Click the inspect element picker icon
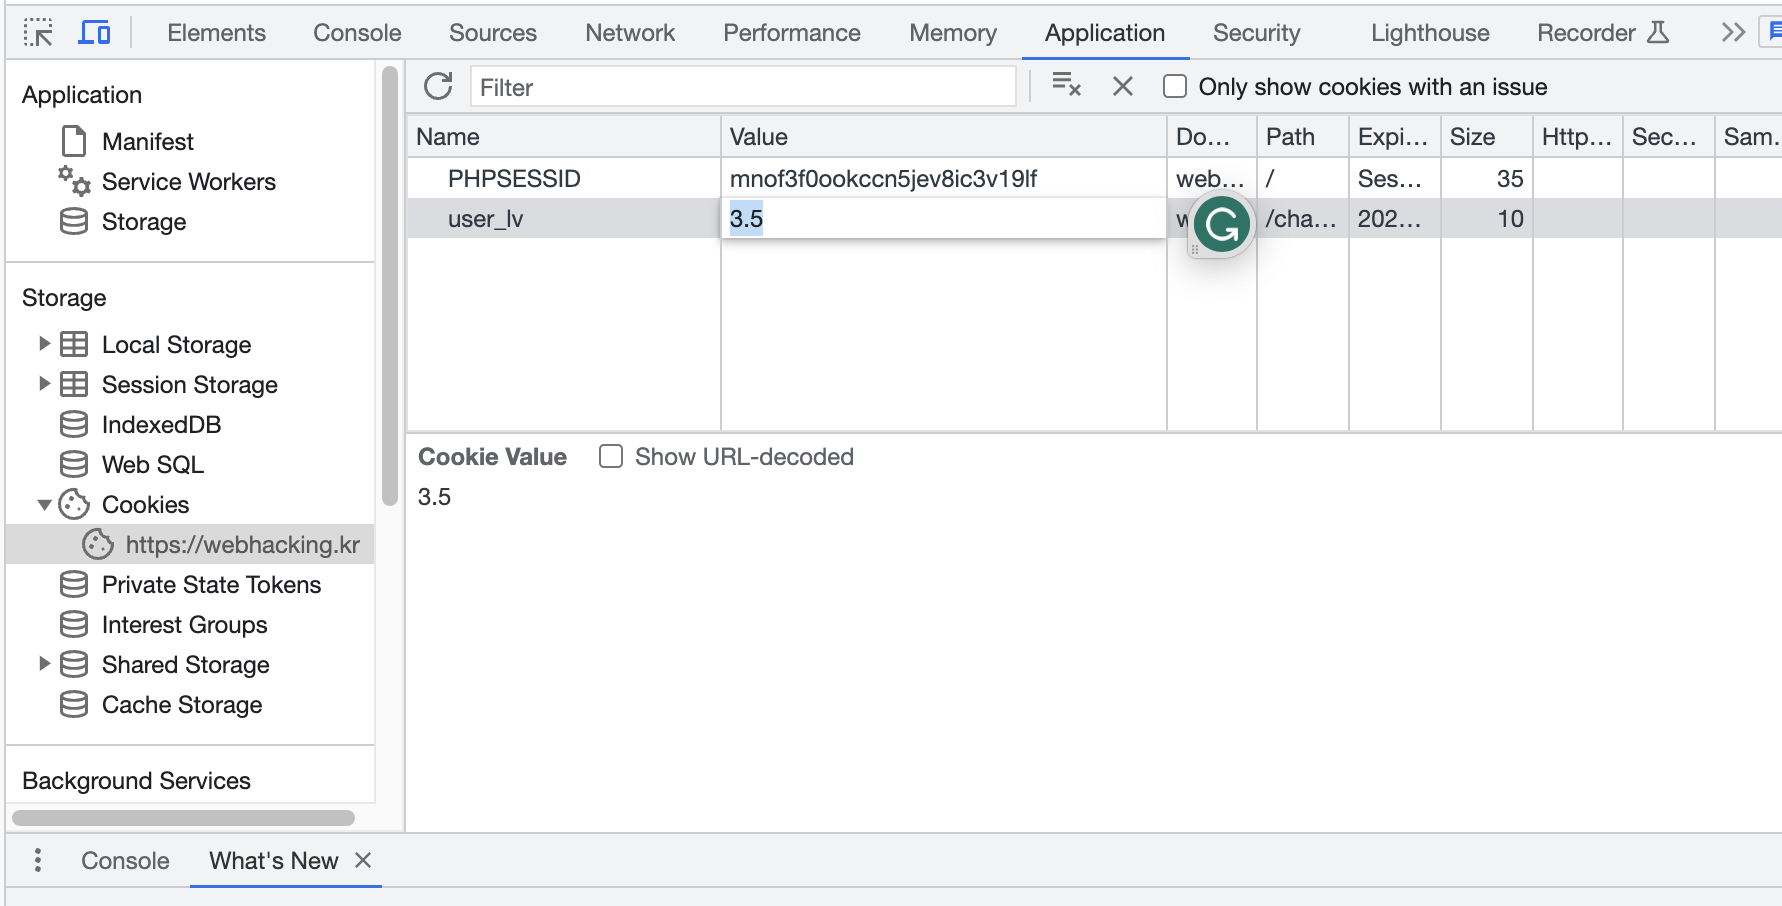This screenshot has width=1782, height=906. coord(38,33)
